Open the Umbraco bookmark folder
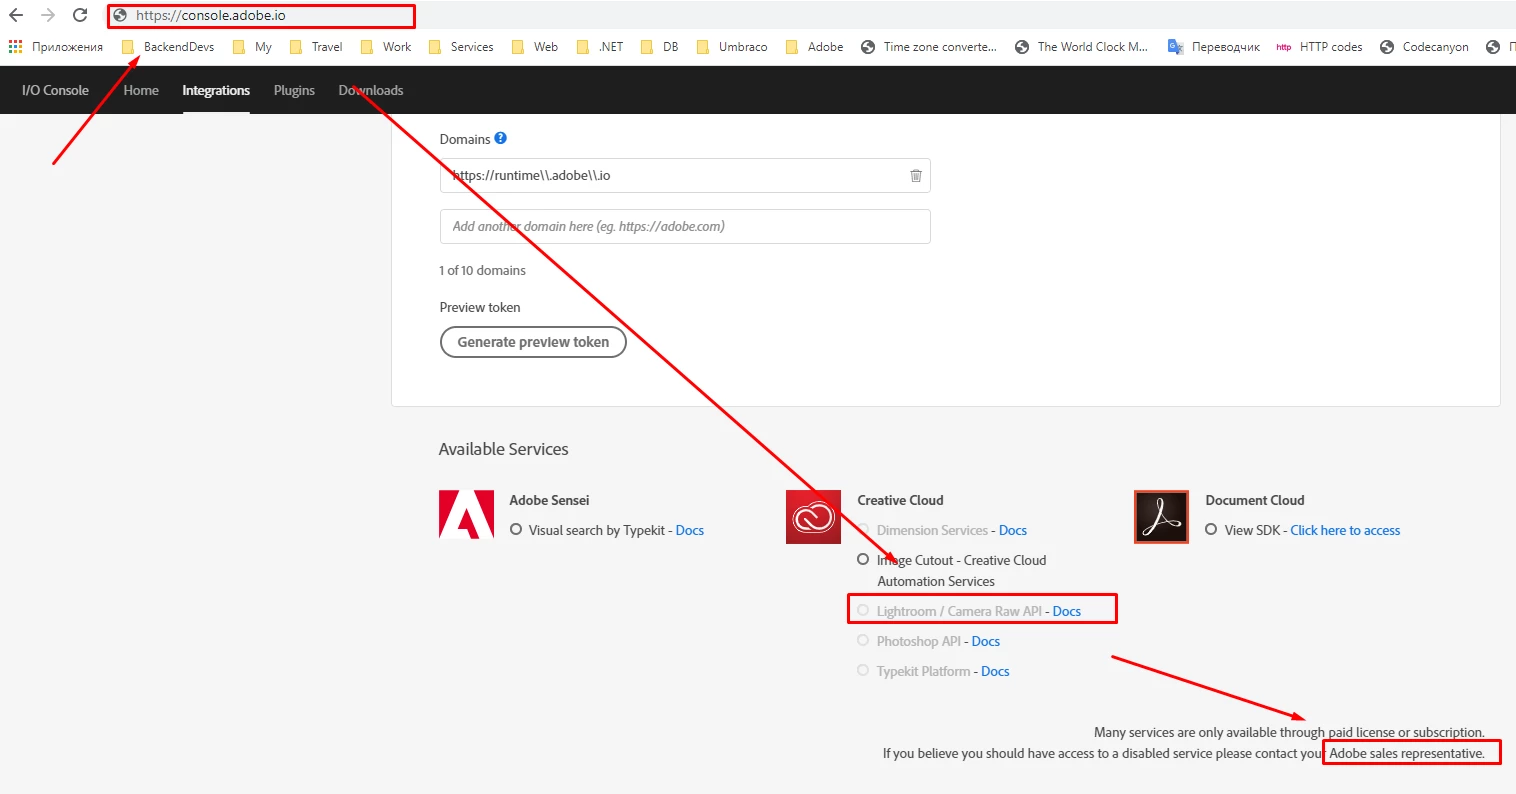The width and height of the screenshot is (1516, 794). 732,47
